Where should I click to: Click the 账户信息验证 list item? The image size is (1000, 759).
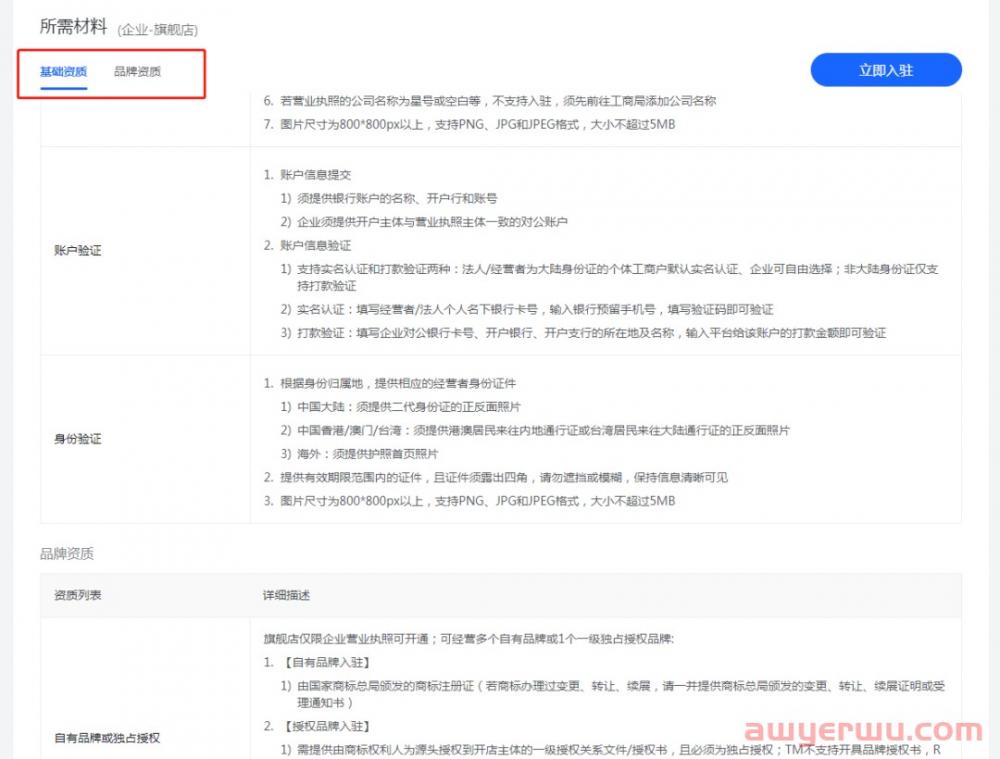coord(315,245)
